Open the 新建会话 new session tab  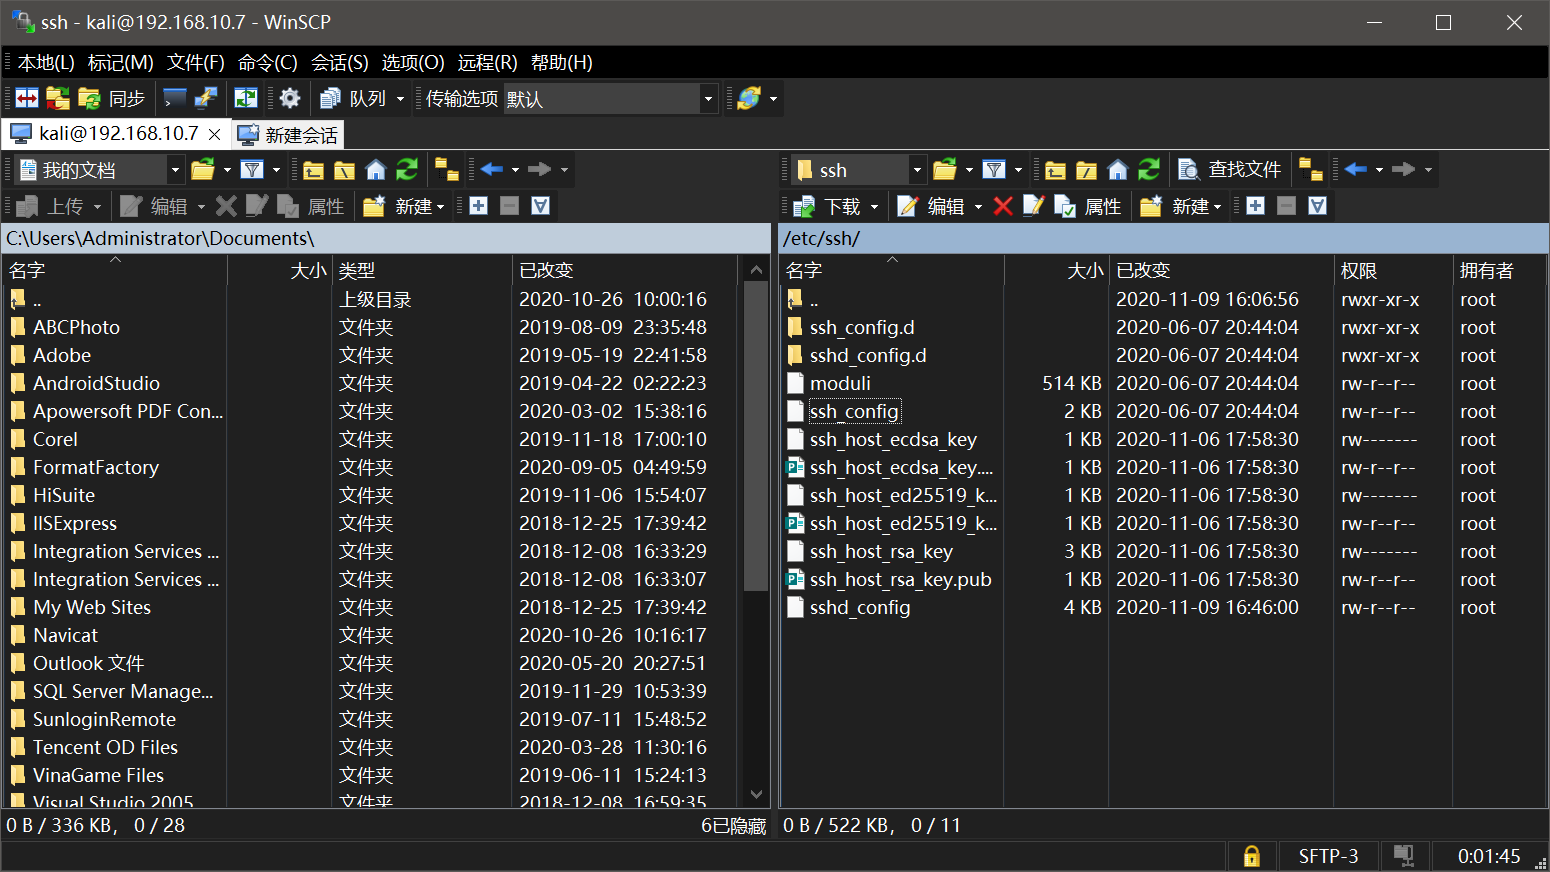(288, 134)
